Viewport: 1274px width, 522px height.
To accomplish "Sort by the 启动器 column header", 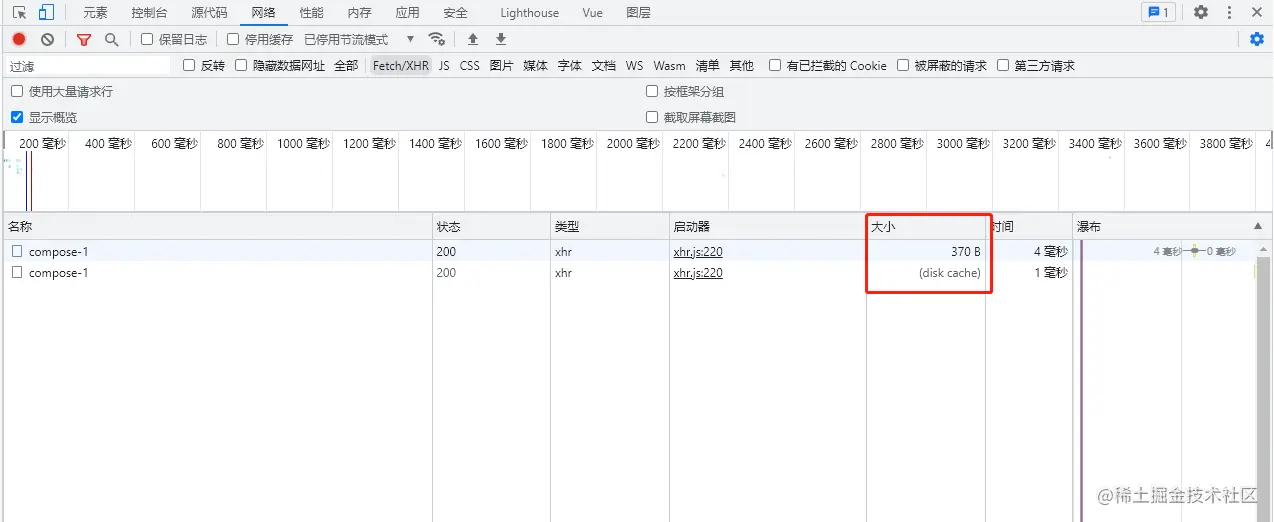I will 767,227.
